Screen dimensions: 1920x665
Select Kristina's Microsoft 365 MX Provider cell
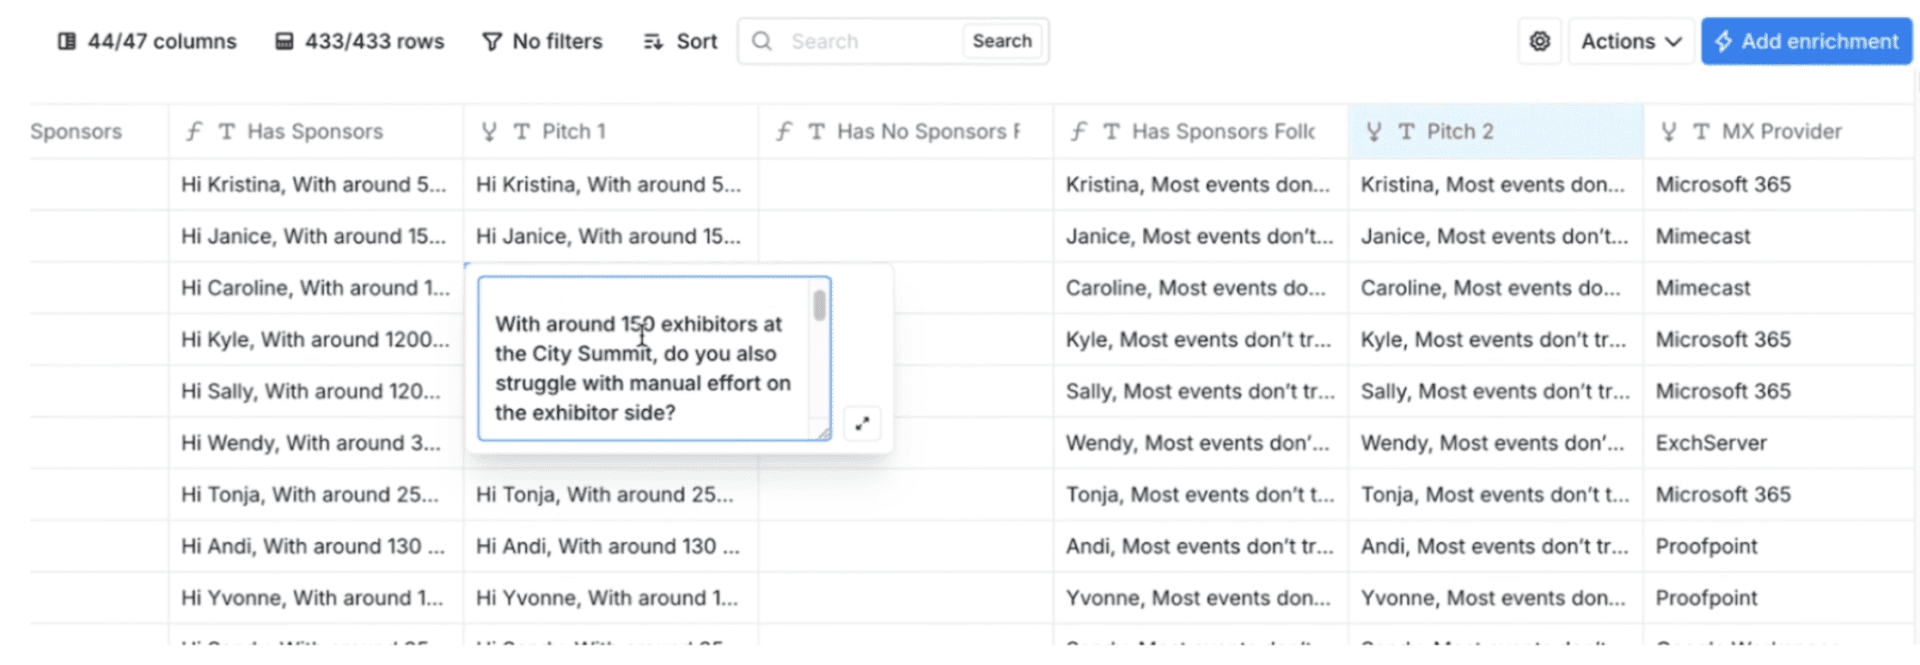pos(1780,184)
